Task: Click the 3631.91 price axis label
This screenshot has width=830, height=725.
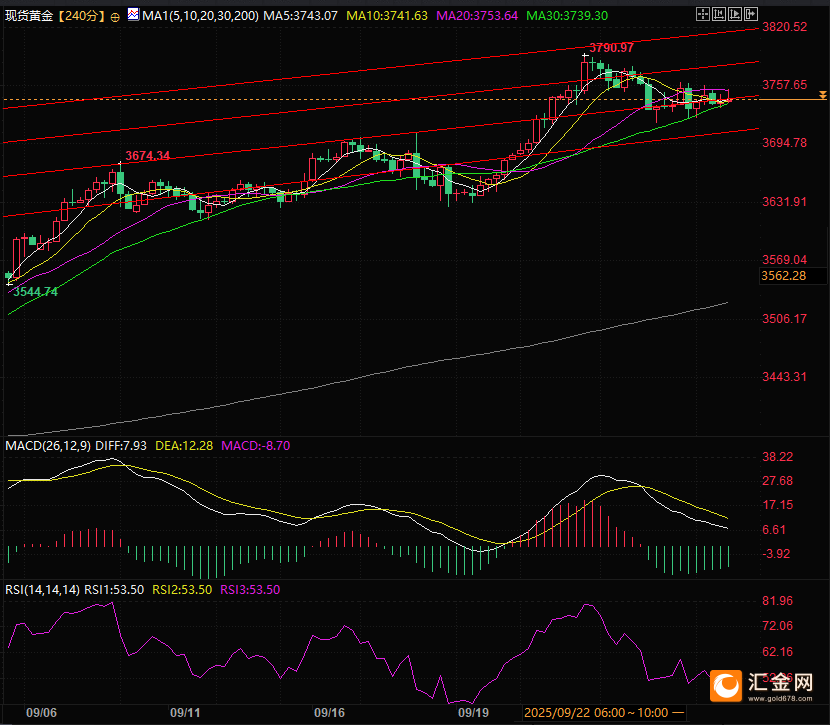Action: coord(784,202)
